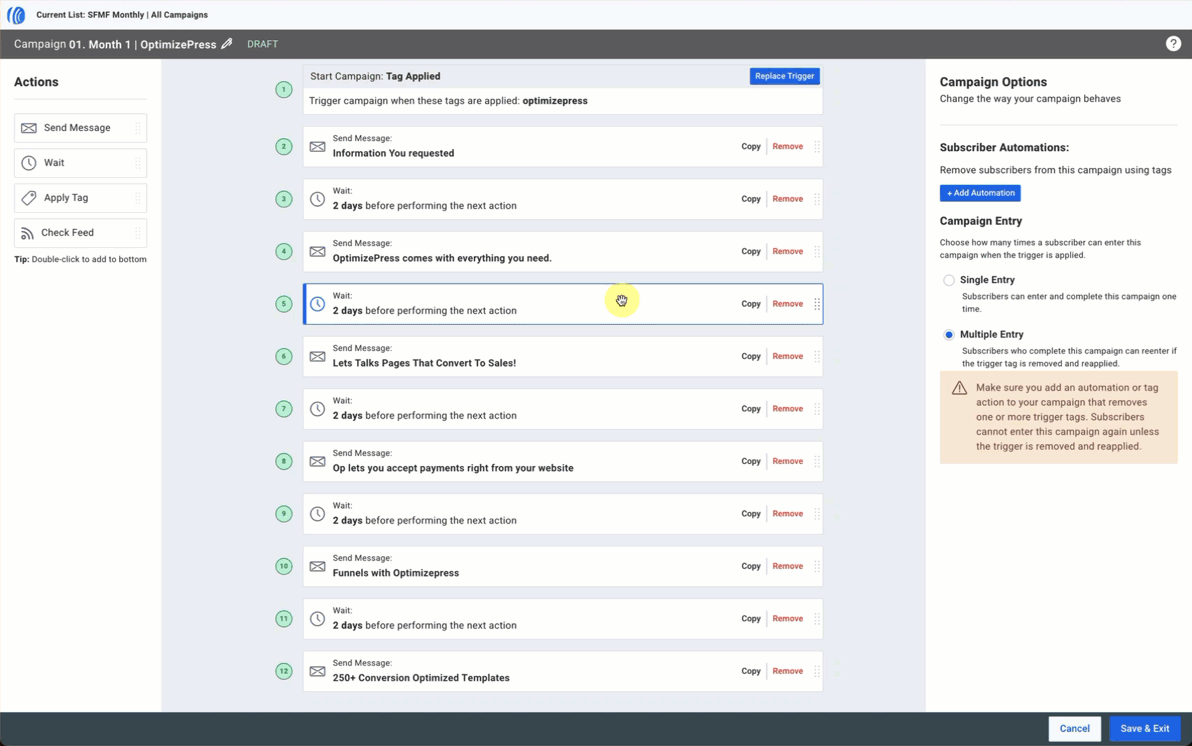
Task: Click clock icon on step 7 Wait
Action: click(318, 409)
